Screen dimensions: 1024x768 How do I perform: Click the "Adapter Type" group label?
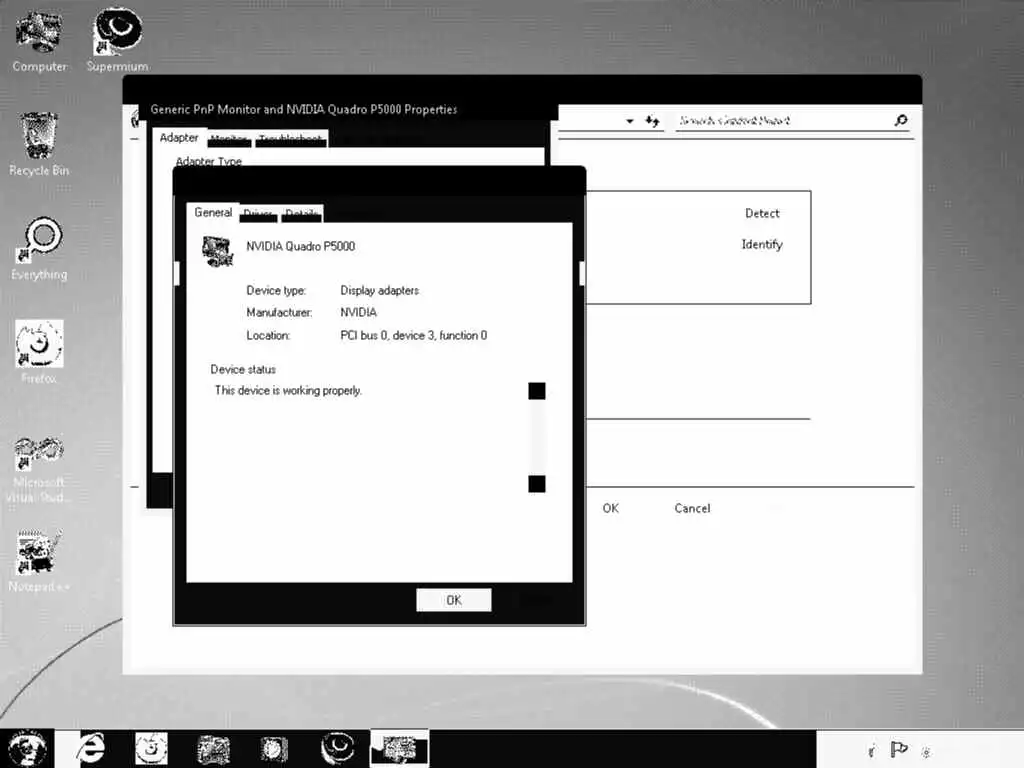click(x=209, y=161)
